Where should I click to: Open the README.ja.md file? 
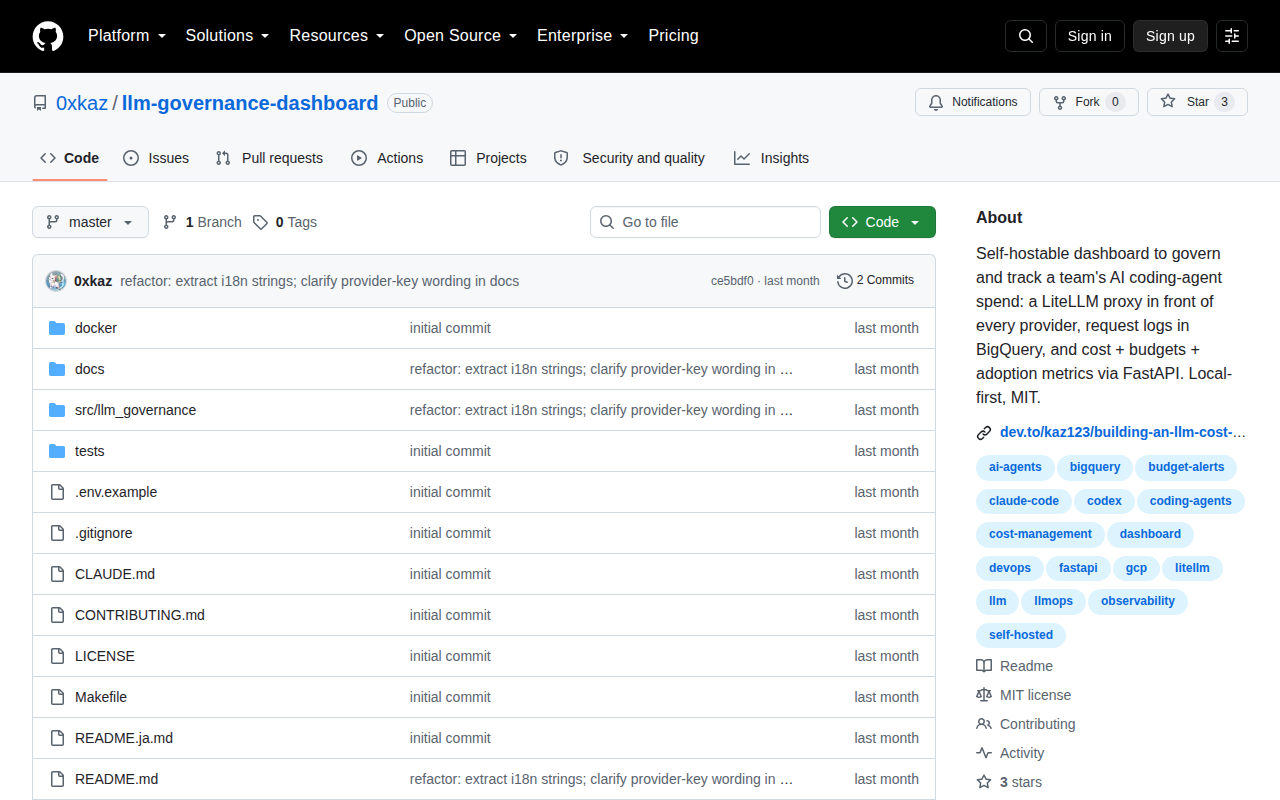pyautogui.click(x=124, y=738)
